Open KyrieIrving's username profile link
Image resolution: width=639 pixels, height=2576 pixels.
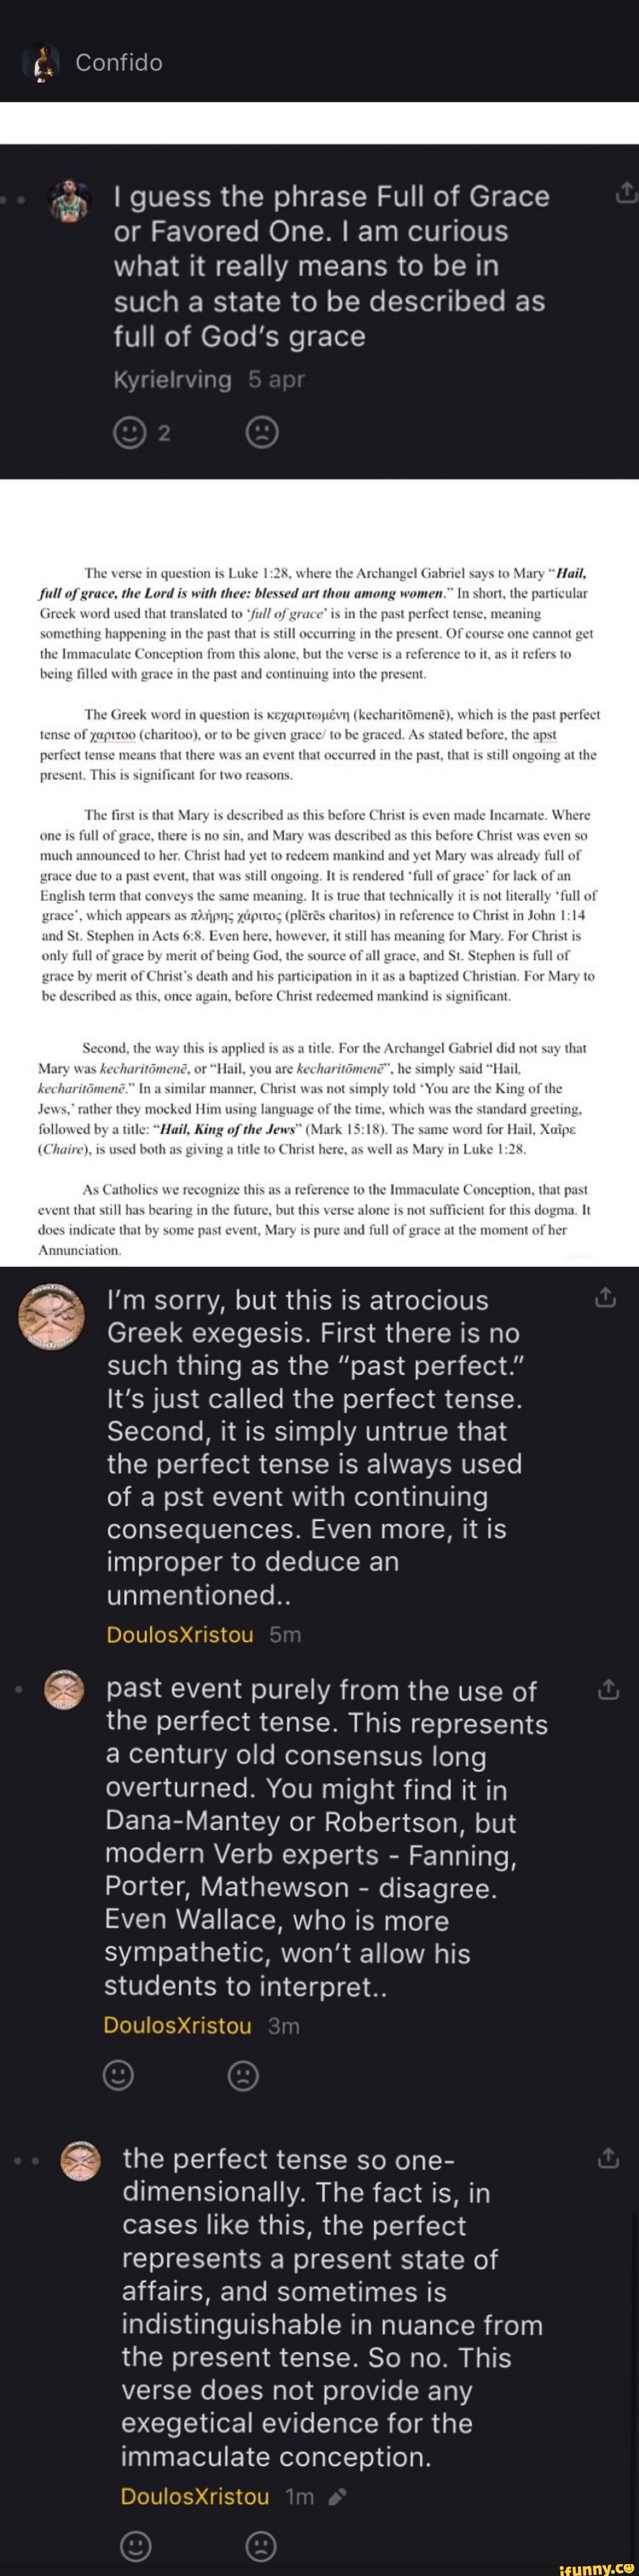pos(172,380)
